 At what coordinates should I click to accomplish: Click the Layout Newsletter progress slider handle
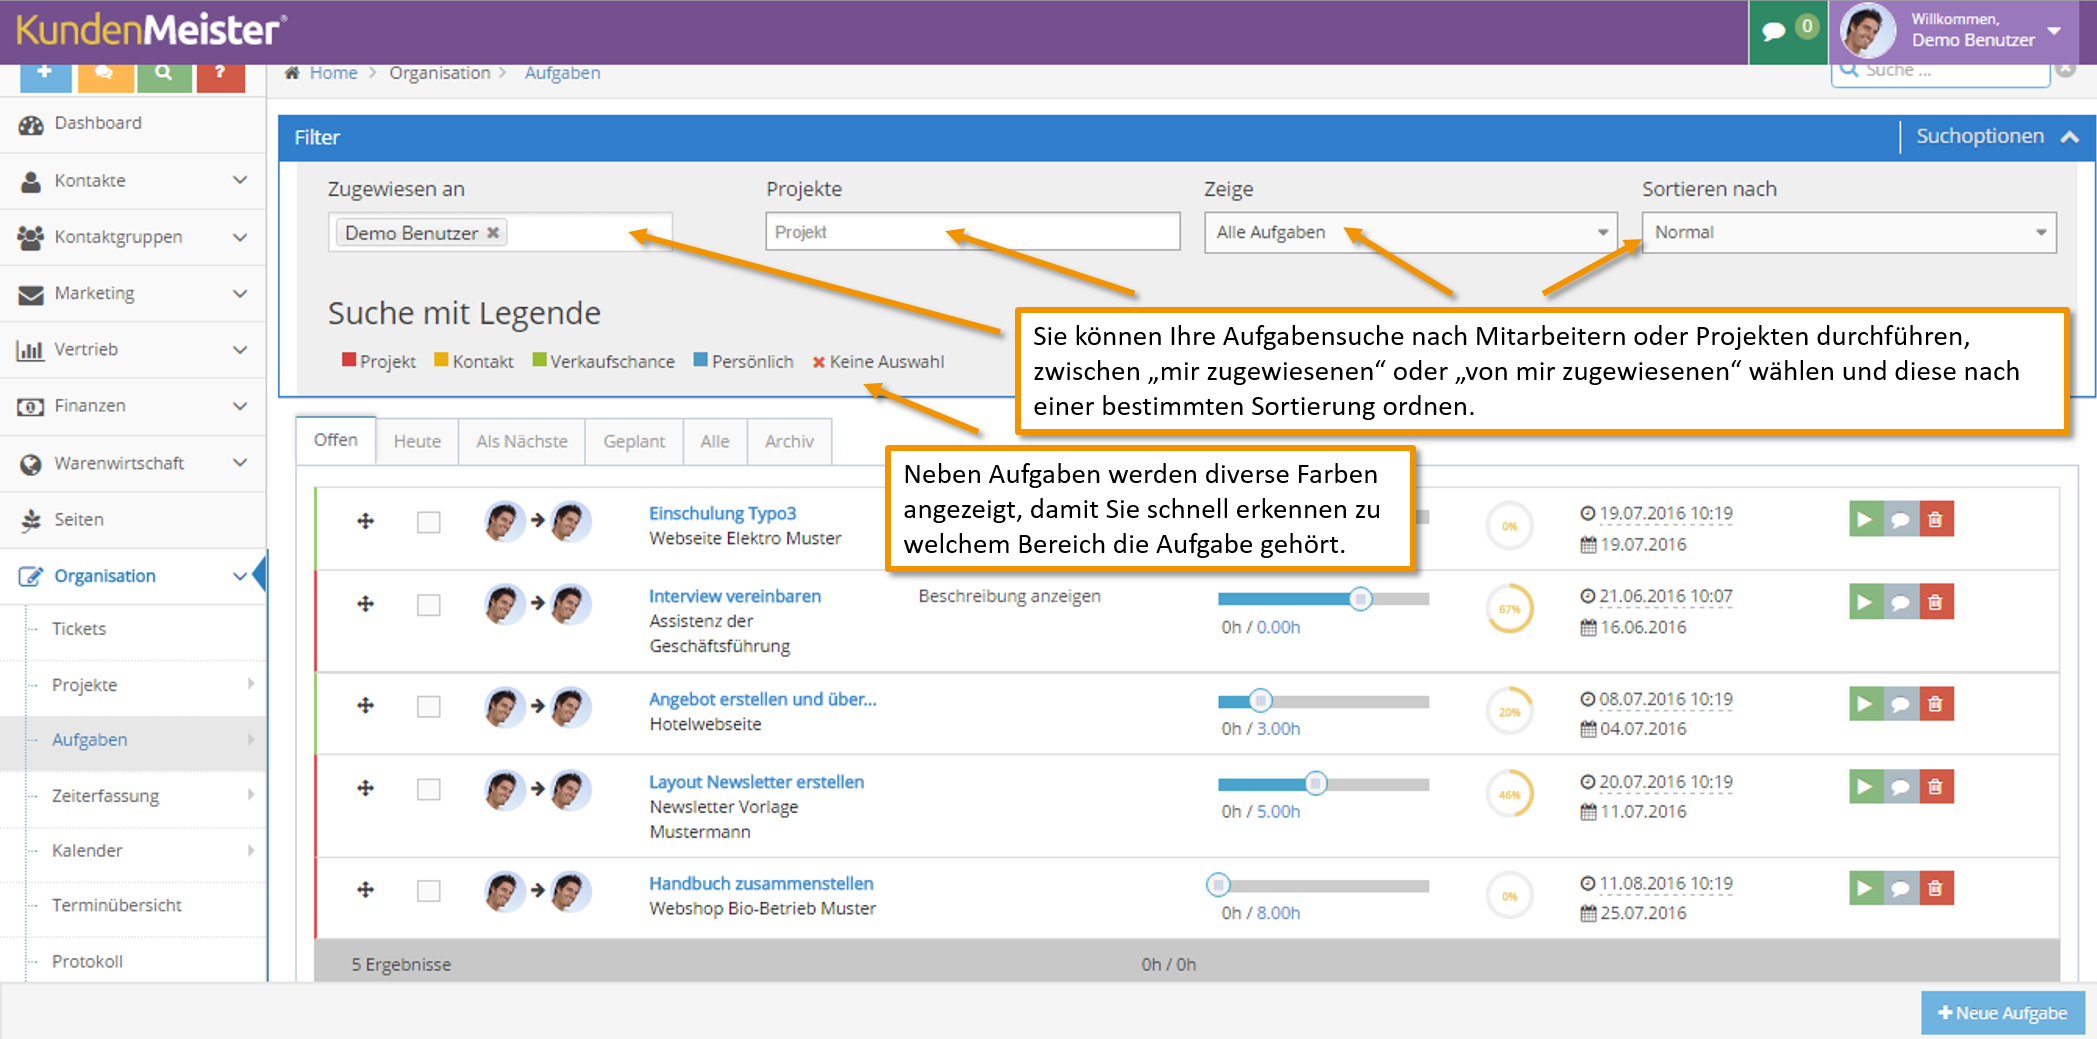click(x=1316, y=783)
